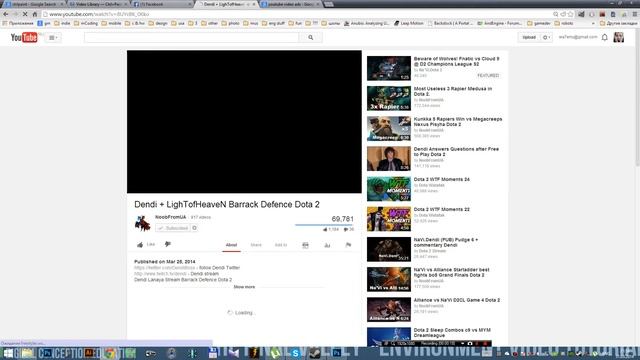Select the Add to tab
The width and height of the screenshot is (640, 360).
281,245
